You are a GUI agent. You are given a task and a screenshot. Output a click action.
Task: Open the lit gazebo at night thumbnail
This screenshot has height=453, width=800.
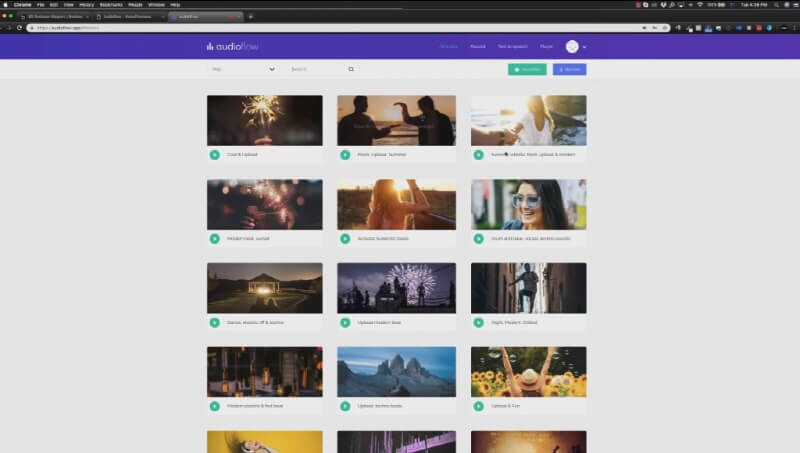coord(265,288)
